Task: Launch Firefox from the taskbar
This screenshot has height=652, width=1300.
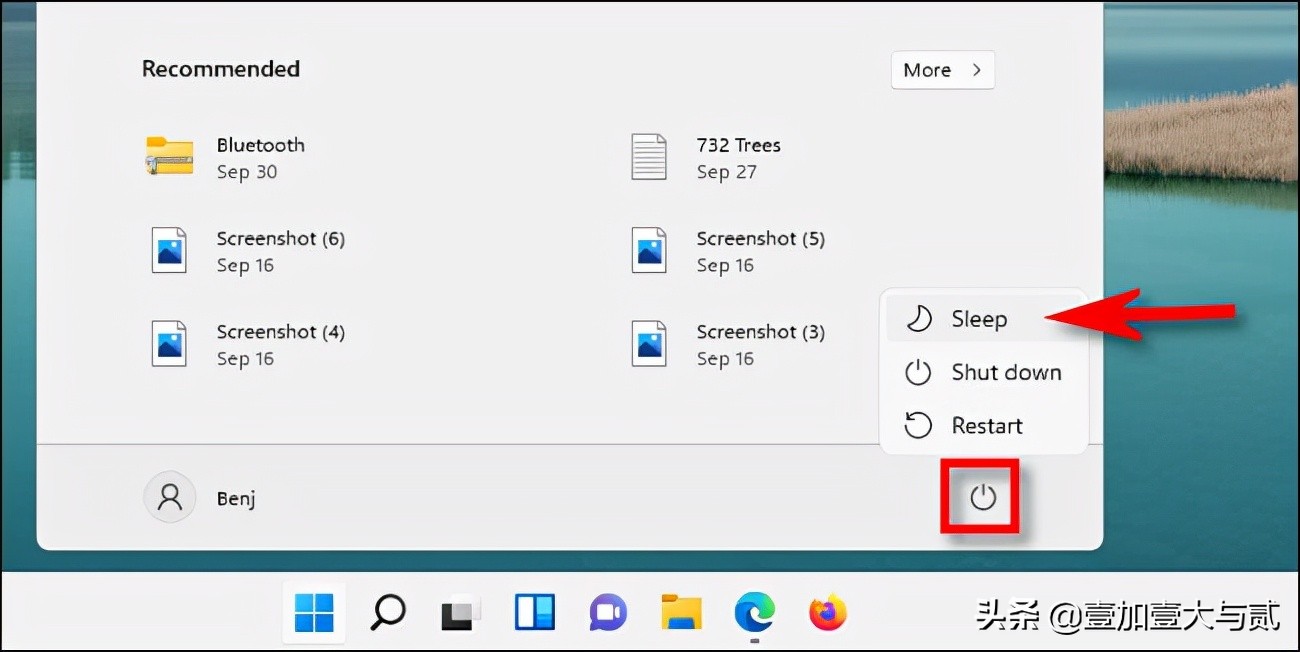Action: 827,613
